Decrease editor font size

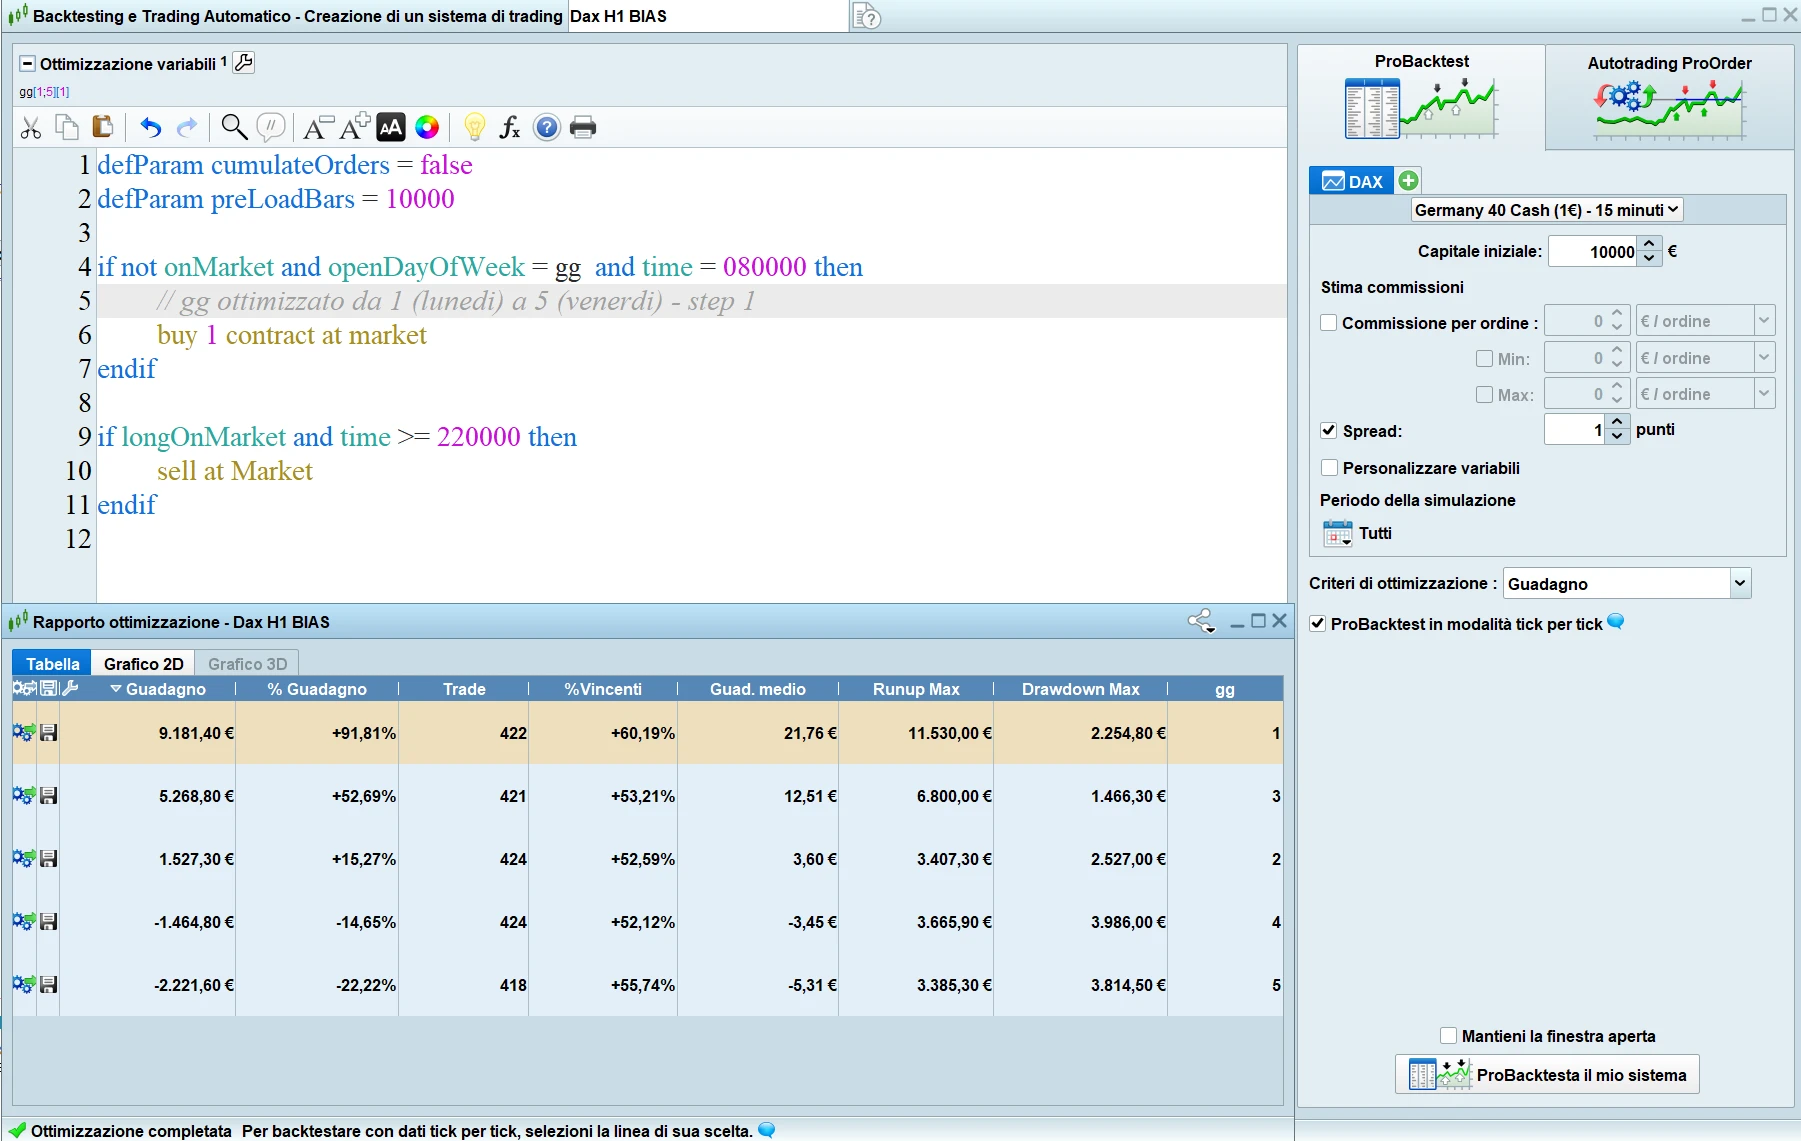coord(318,127)
